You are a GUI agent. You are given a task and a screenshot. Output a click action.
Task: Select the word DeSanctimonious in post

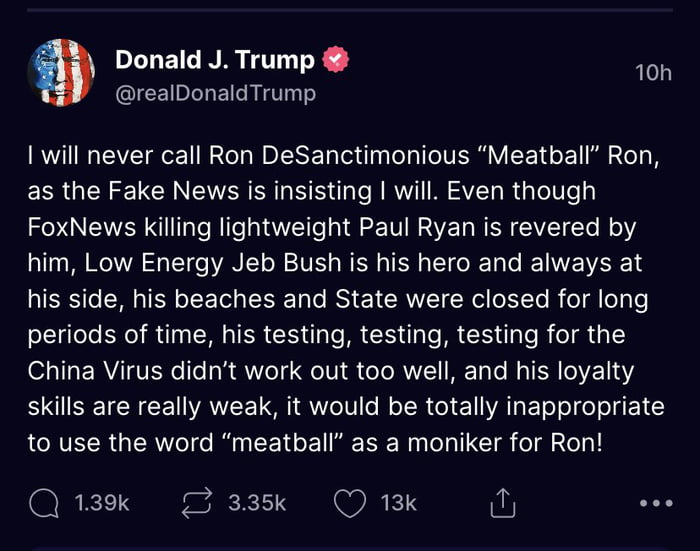point(365,155)
